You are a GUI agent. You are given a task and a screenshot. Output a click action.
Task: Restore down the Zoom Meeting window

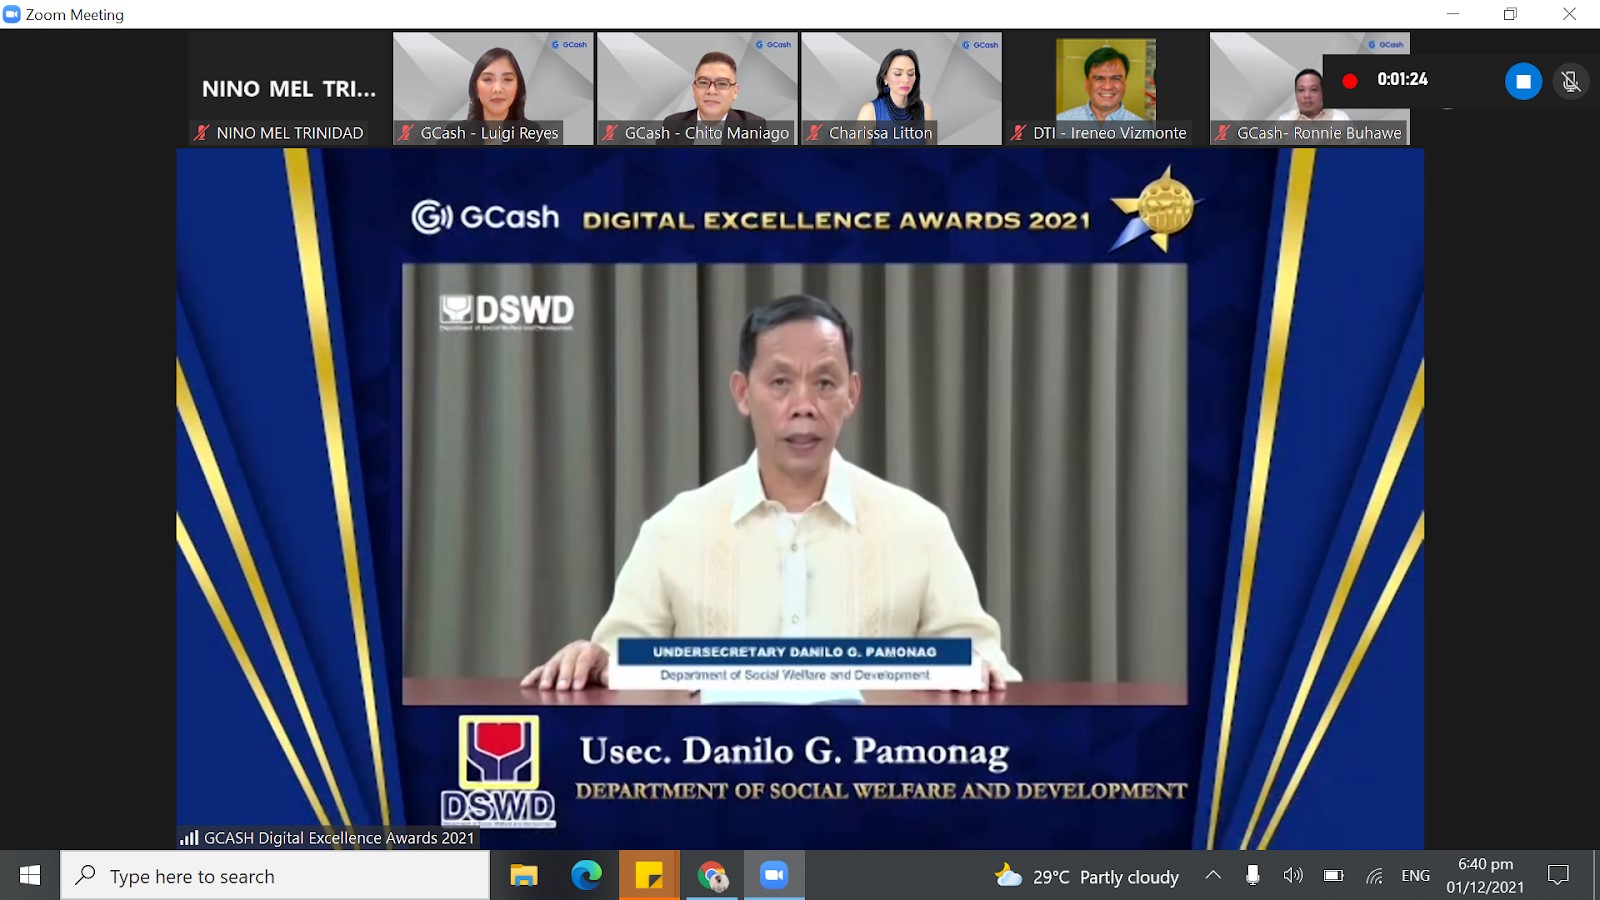(x=1510, y=14)
